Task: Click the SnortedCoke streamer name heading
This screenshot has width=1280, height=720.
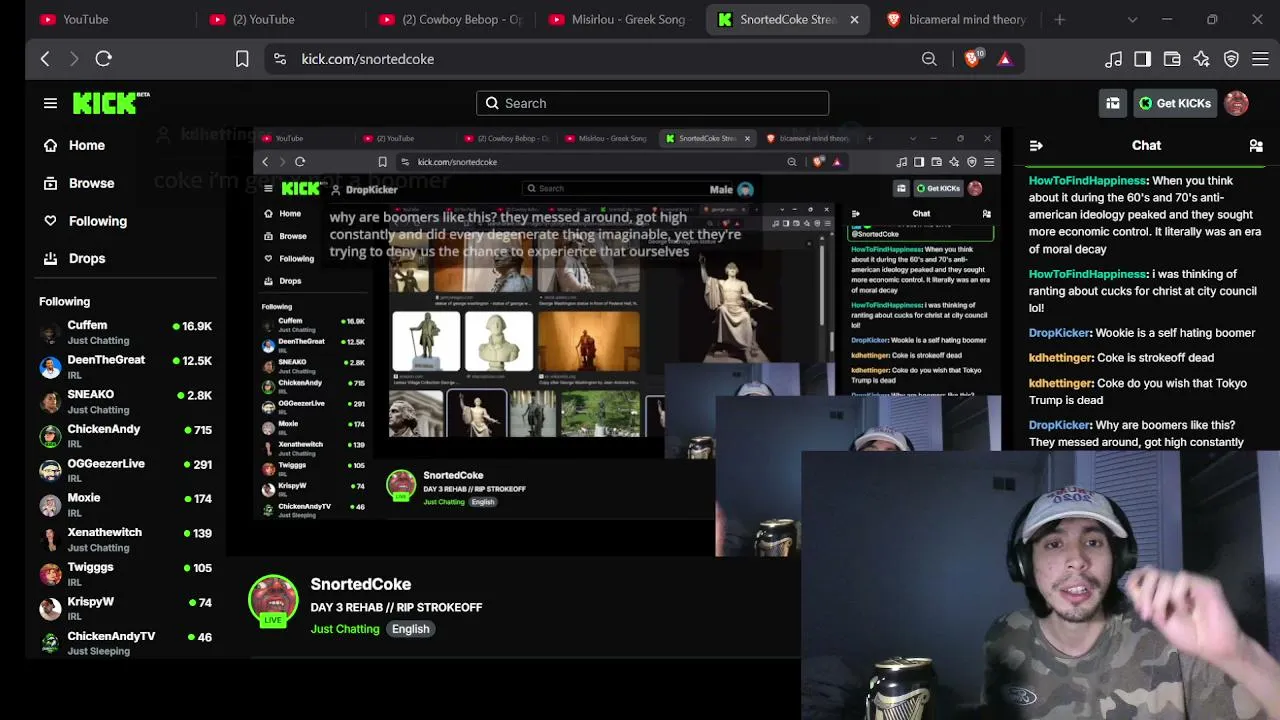Action: [361, 584]
